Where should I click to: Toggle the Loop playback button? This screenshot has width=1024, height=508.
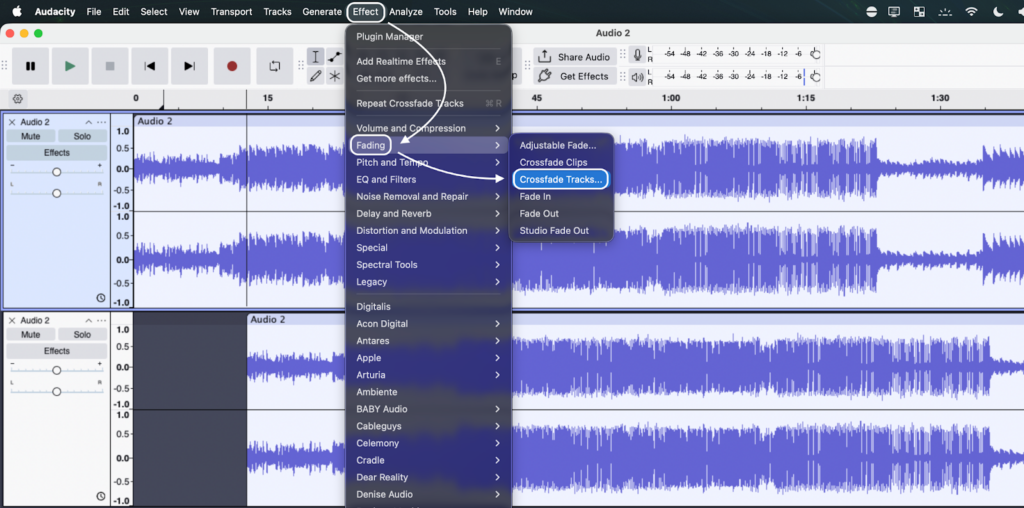click(x=274, y=66)
